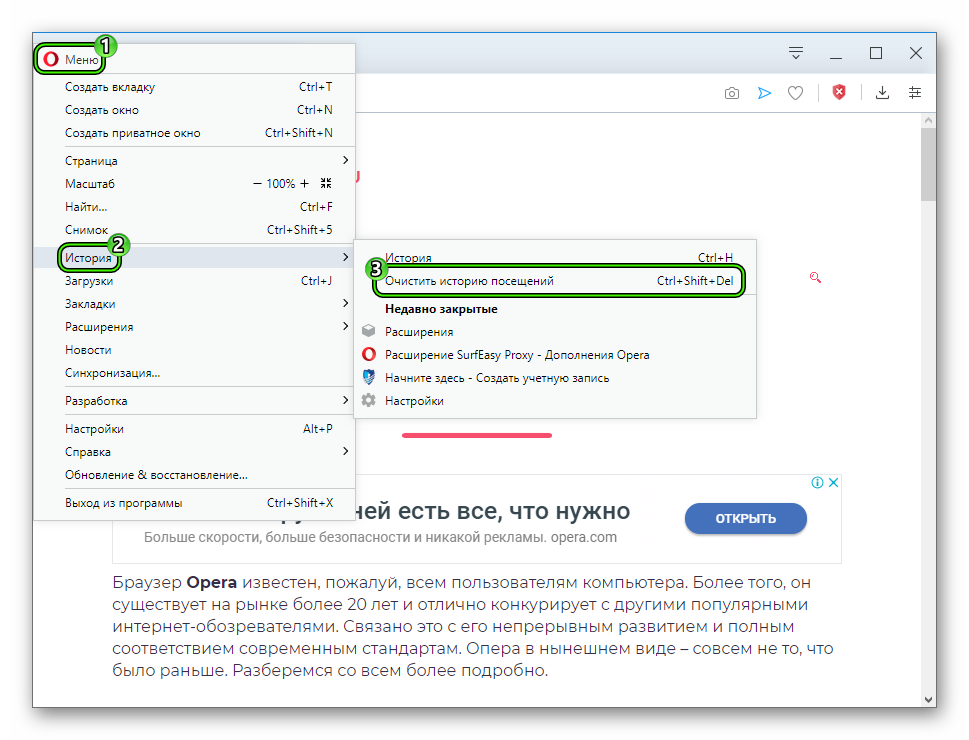Open the easy setup sliders icon

915,93
